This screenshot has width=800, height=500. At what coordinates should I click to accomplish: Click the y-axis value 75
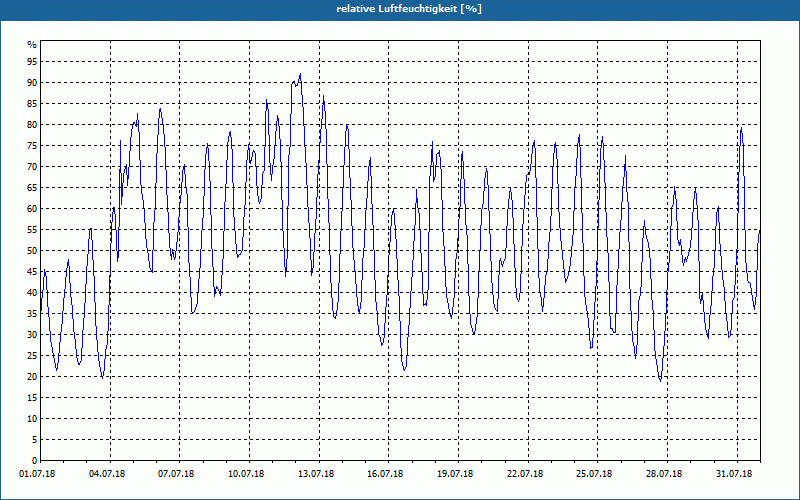32,146
